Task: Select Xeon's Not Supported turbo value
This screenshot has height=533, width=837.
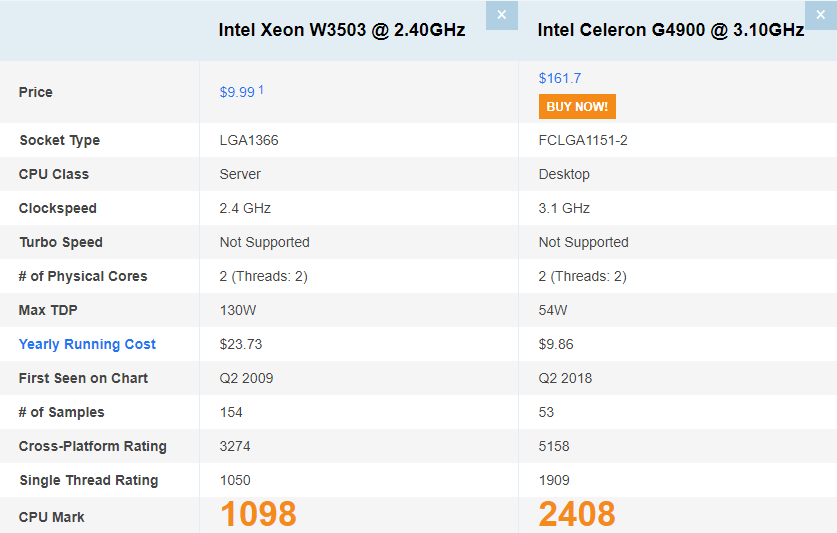Action: click(x=265, y=242)
